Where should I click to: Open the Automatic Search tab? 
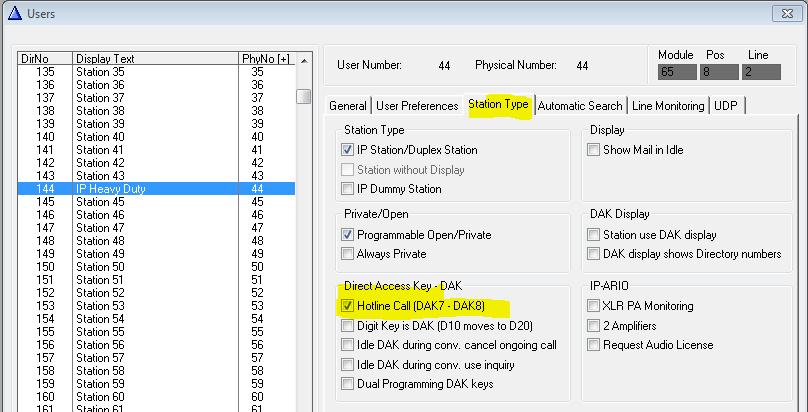point(580,106)
